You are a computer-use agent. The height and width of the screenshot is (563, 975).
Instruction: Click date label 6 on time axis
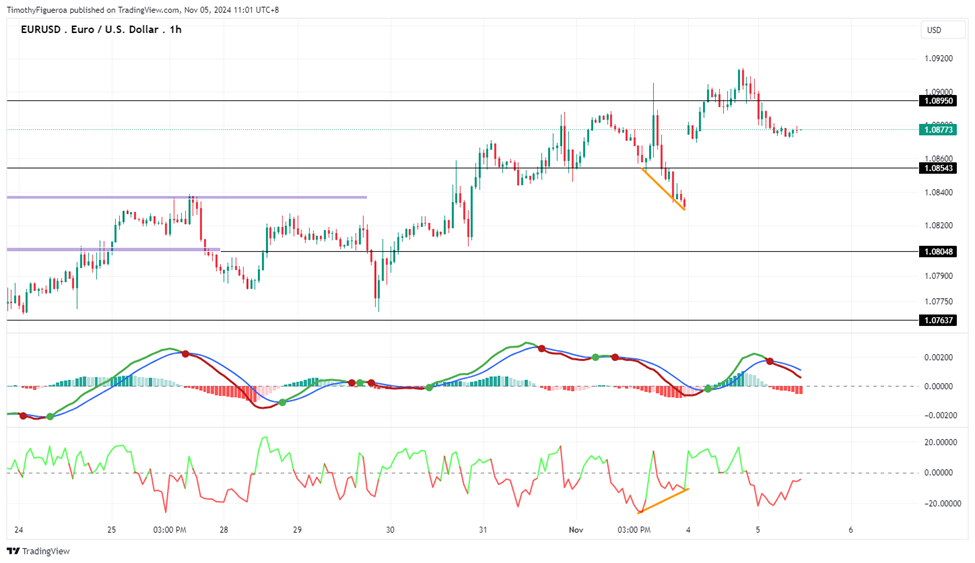click(851, 530)
